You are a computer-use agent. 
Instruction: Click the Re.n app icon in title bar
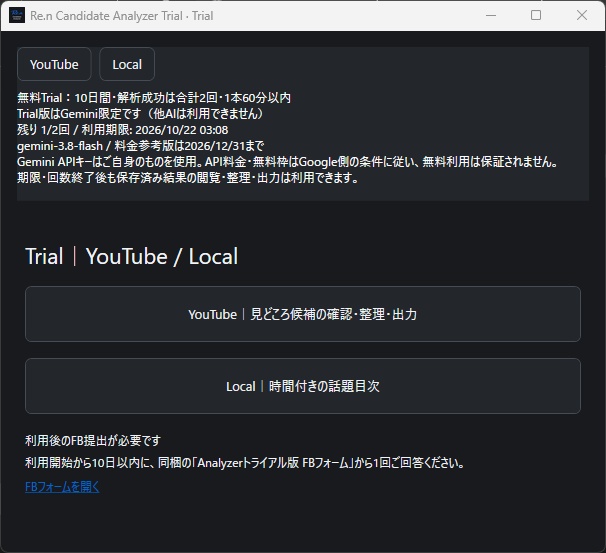17,15
